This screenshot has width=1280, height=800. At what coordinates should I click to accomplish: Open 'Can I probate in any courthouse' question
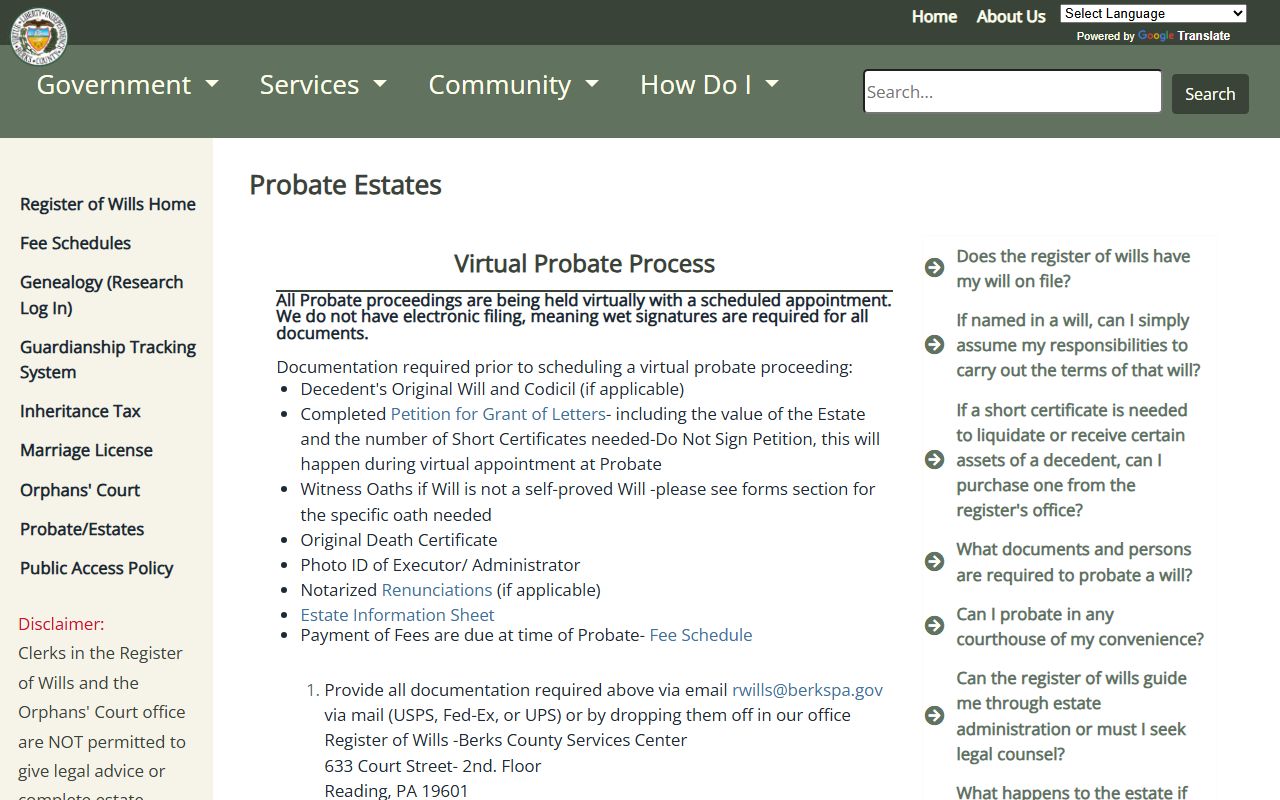tap(1080, 626)
